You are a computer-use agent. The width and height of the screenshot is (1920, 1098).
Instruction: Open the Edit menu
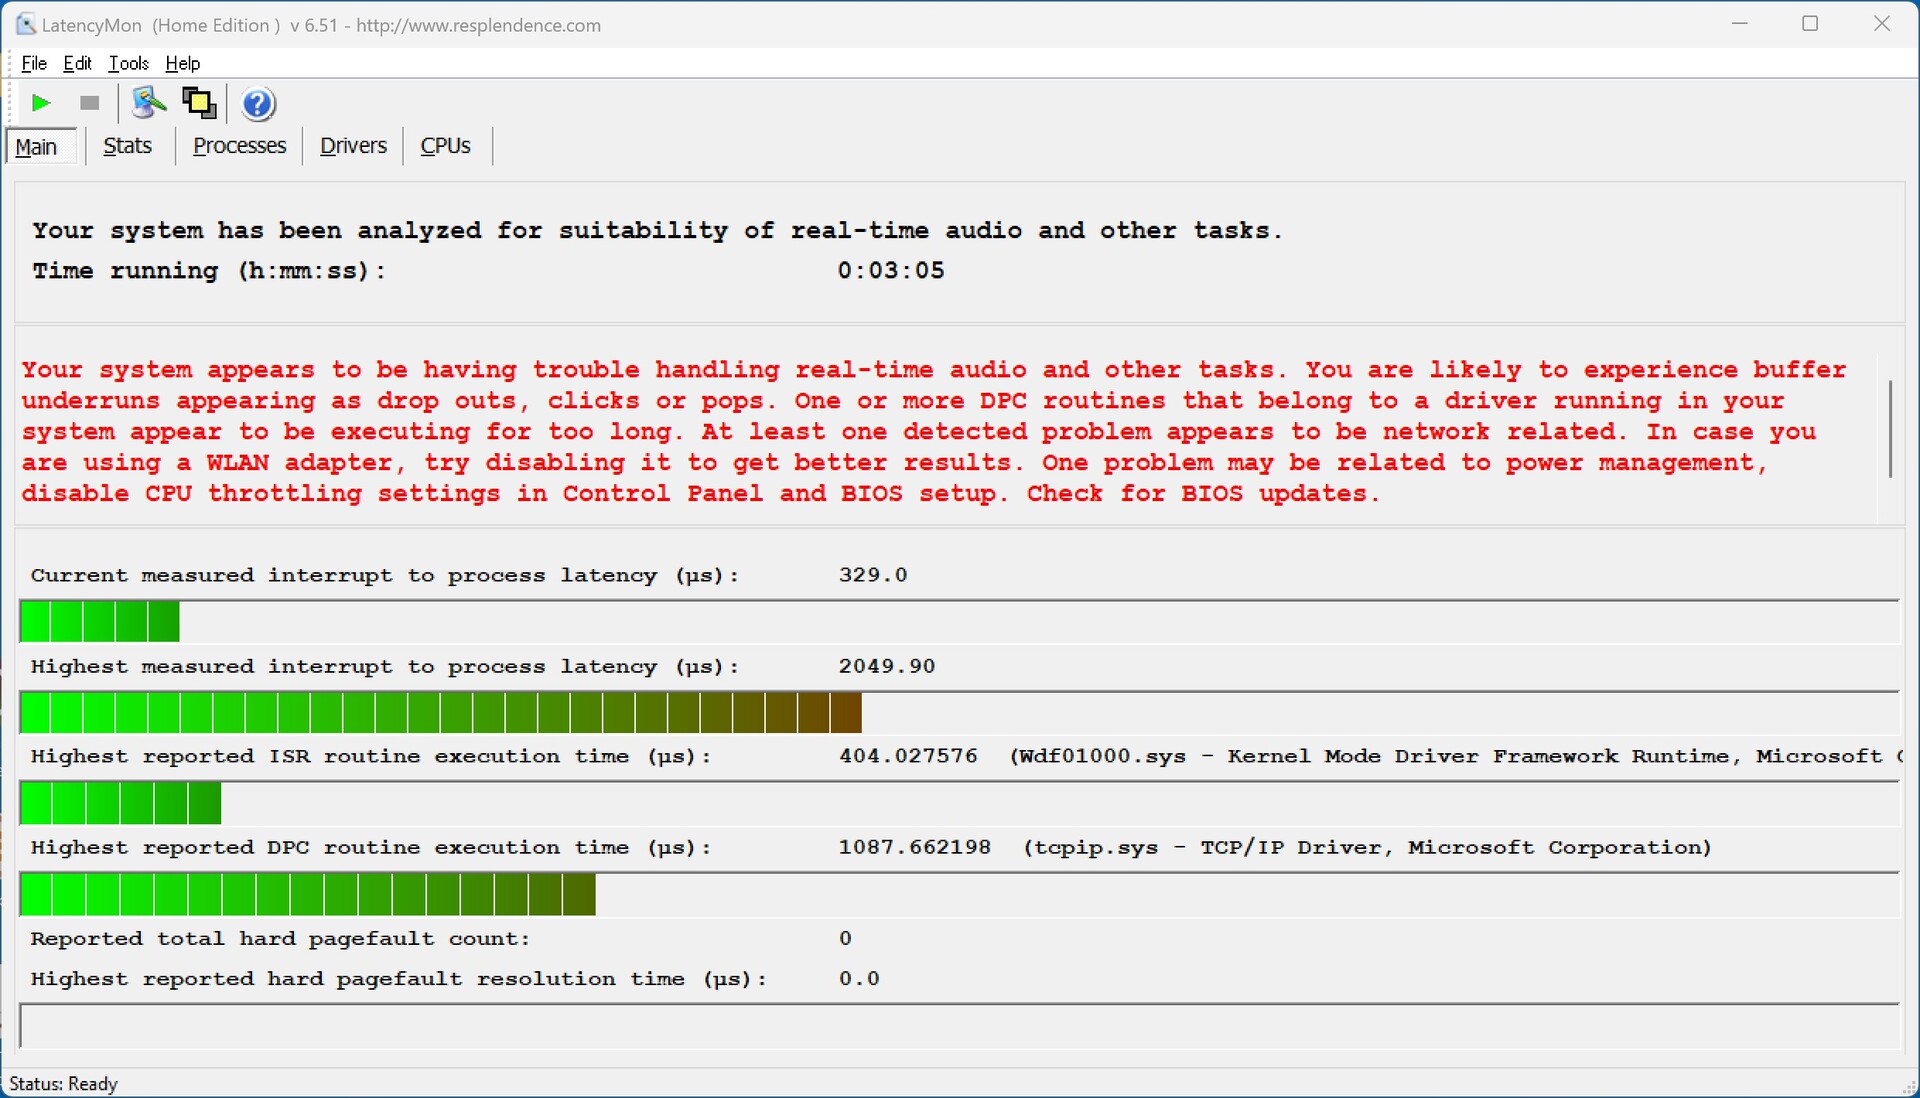(x=77, y=63)
